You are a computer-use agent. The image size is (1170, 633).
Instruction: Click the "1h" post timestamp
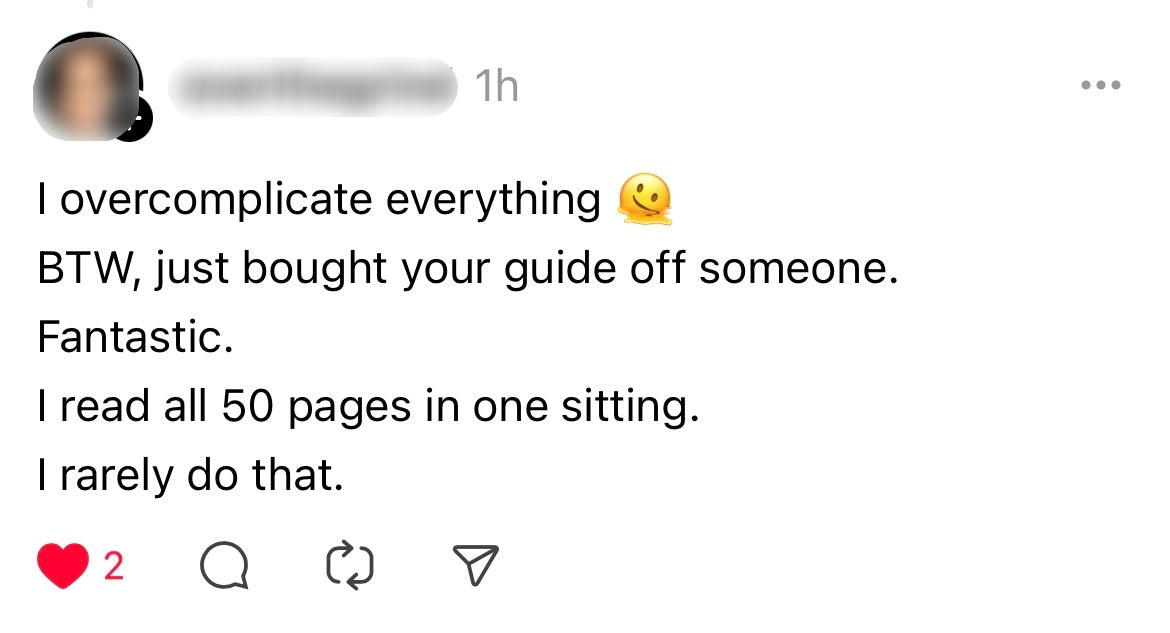497,88
